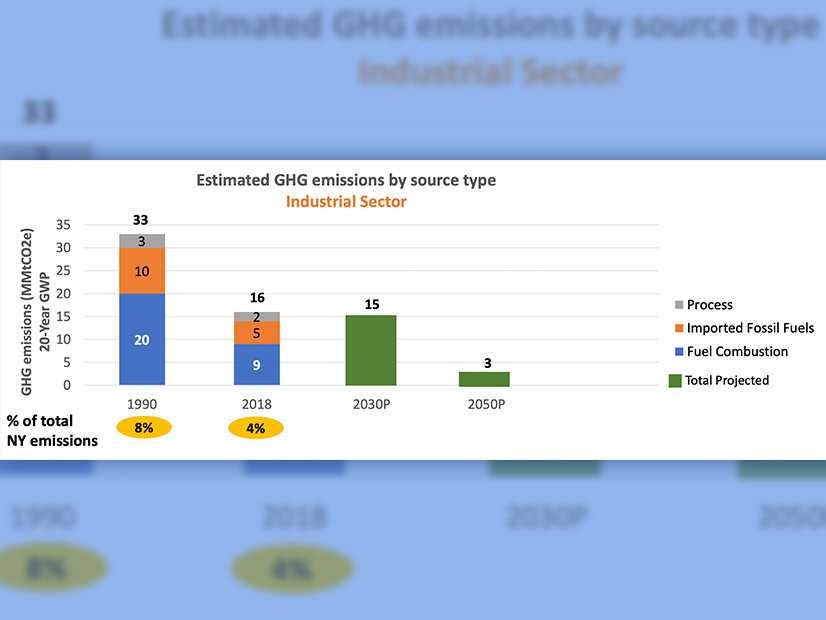Click the 2030P x-axis label
Viewport: 826px width, 620px height.
371,403
